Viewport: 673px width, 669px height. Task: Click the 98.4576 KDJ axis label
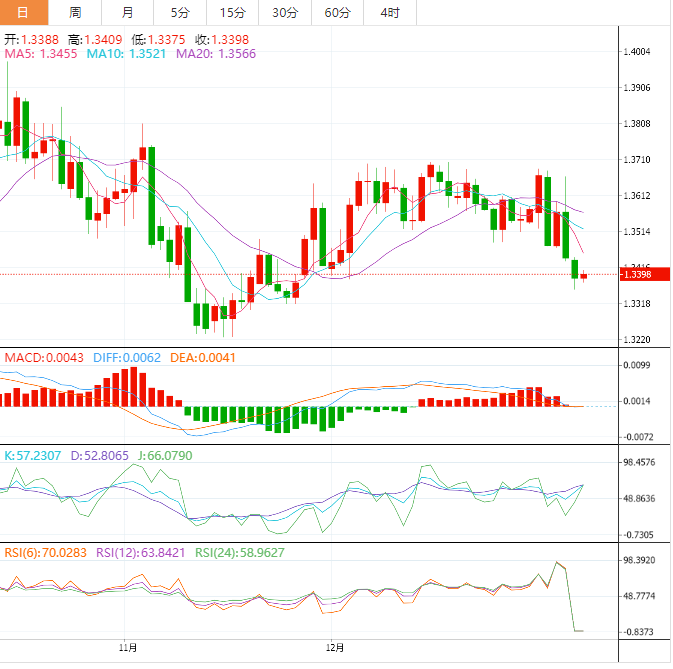pos(640,463)
